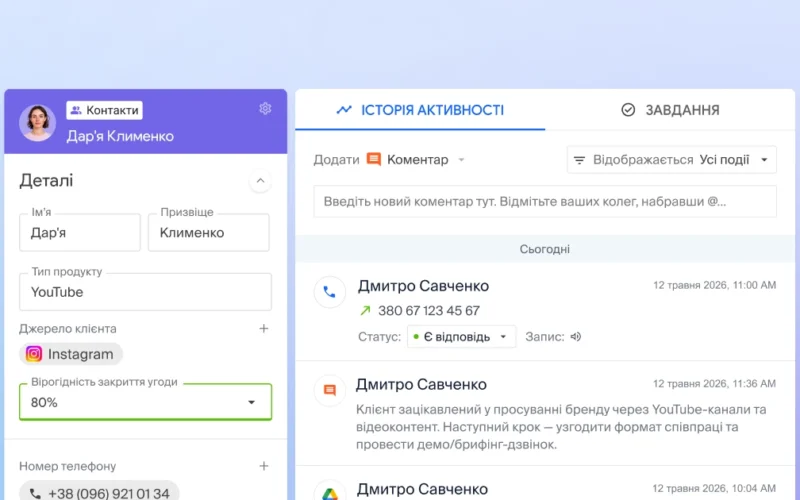
Task: Collapse the Деталі section
Action: 260,181
